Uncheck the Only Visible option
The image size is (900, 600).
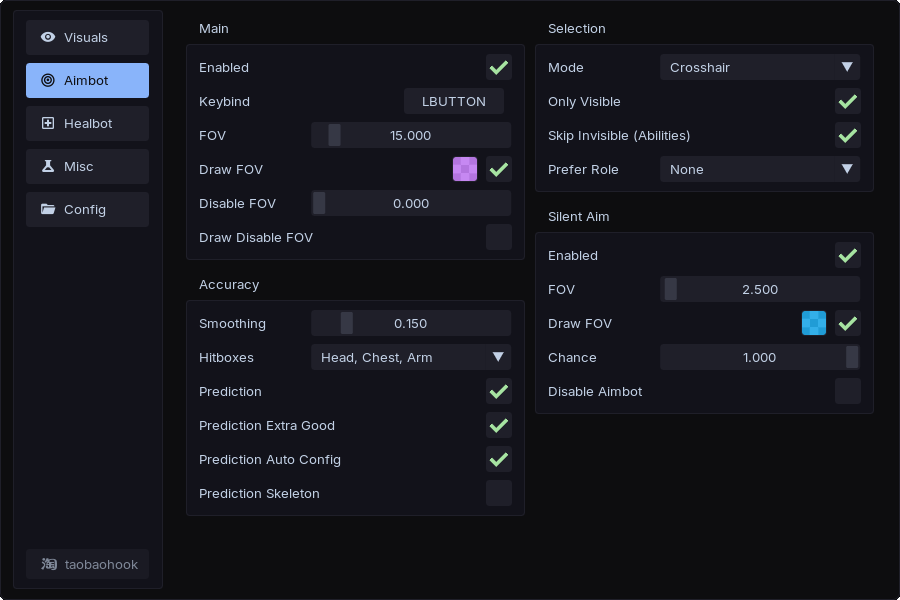point(847,102)
